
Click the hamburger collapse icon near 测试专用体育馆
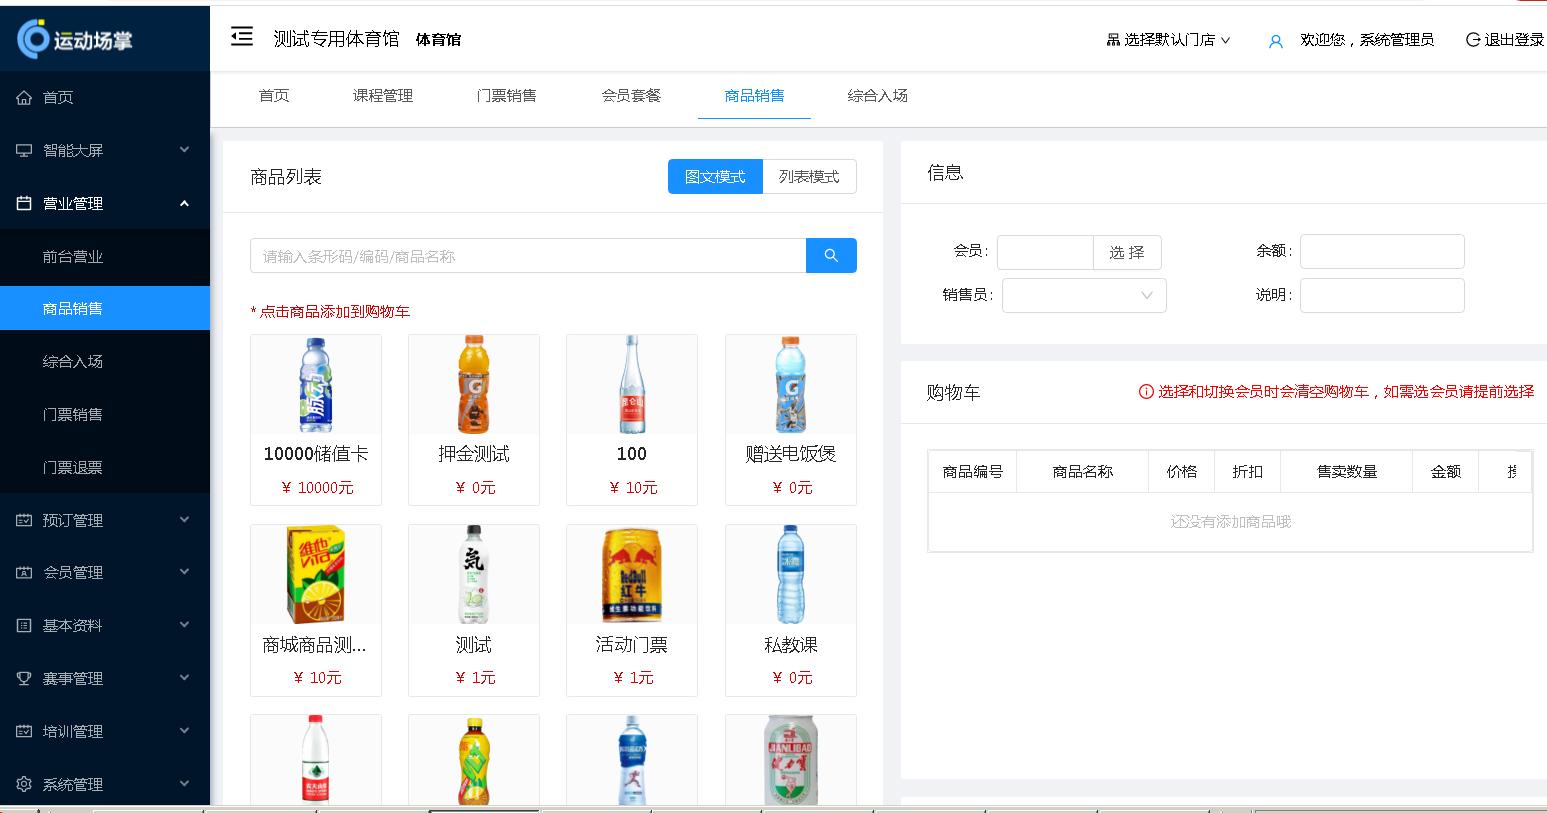pos(241,36)
